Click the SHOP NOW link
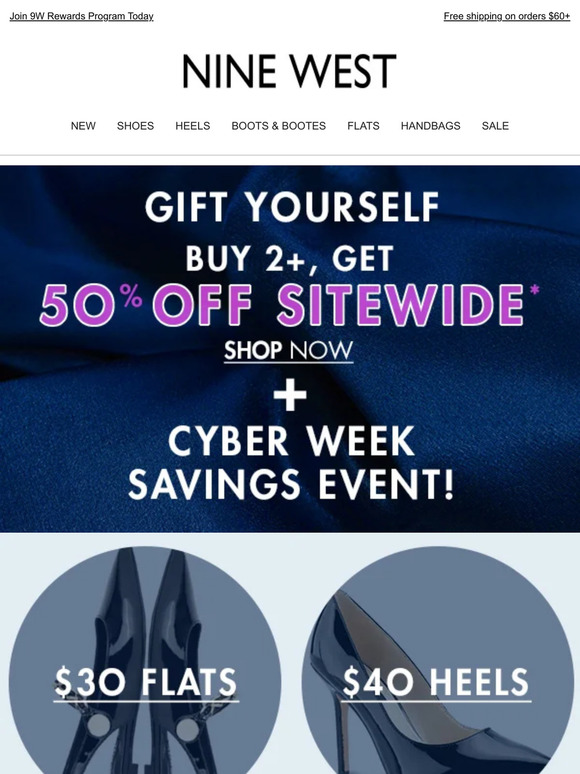 tap(289, 350)
